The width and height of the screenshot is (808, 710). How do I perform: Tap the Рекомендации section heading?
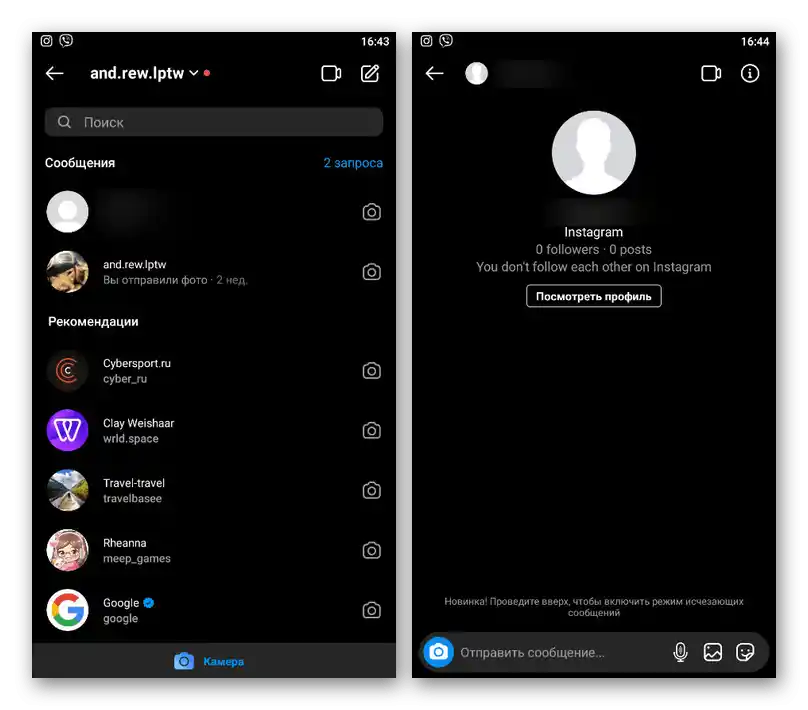pyautogui.click(x=93, y=322)
